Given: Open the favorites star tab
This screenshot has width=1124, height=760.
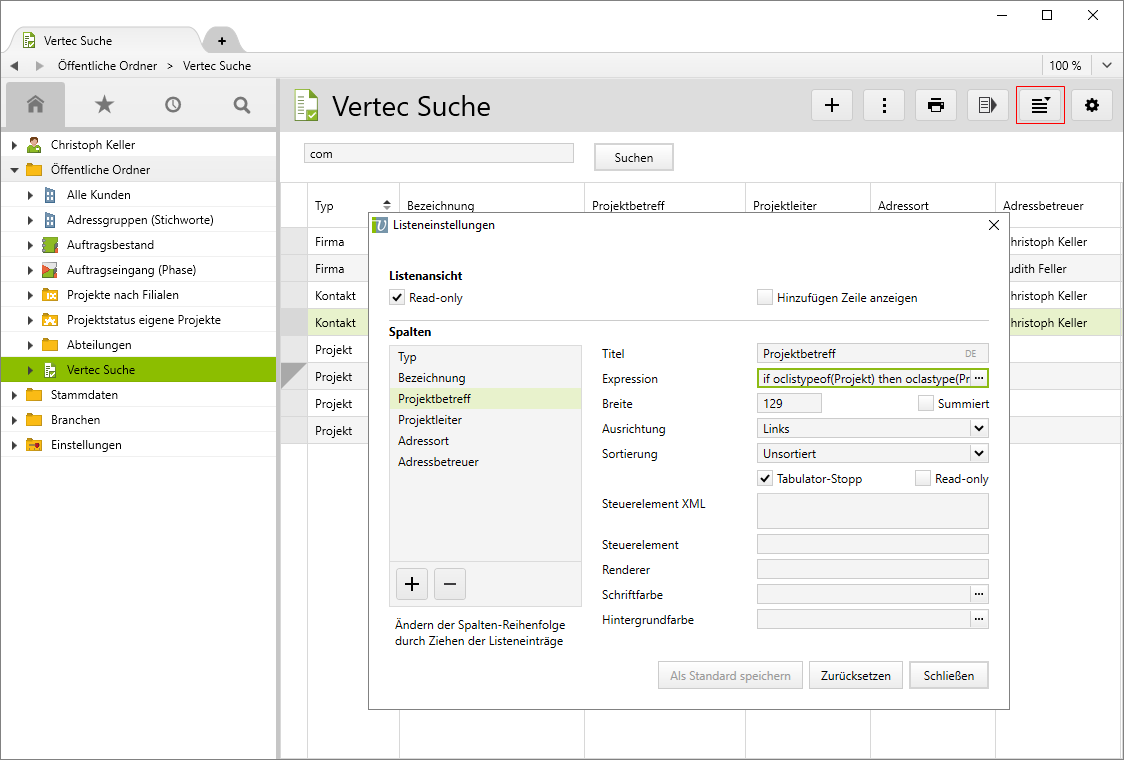Looking at the screenshot, I should click(104, 105).
